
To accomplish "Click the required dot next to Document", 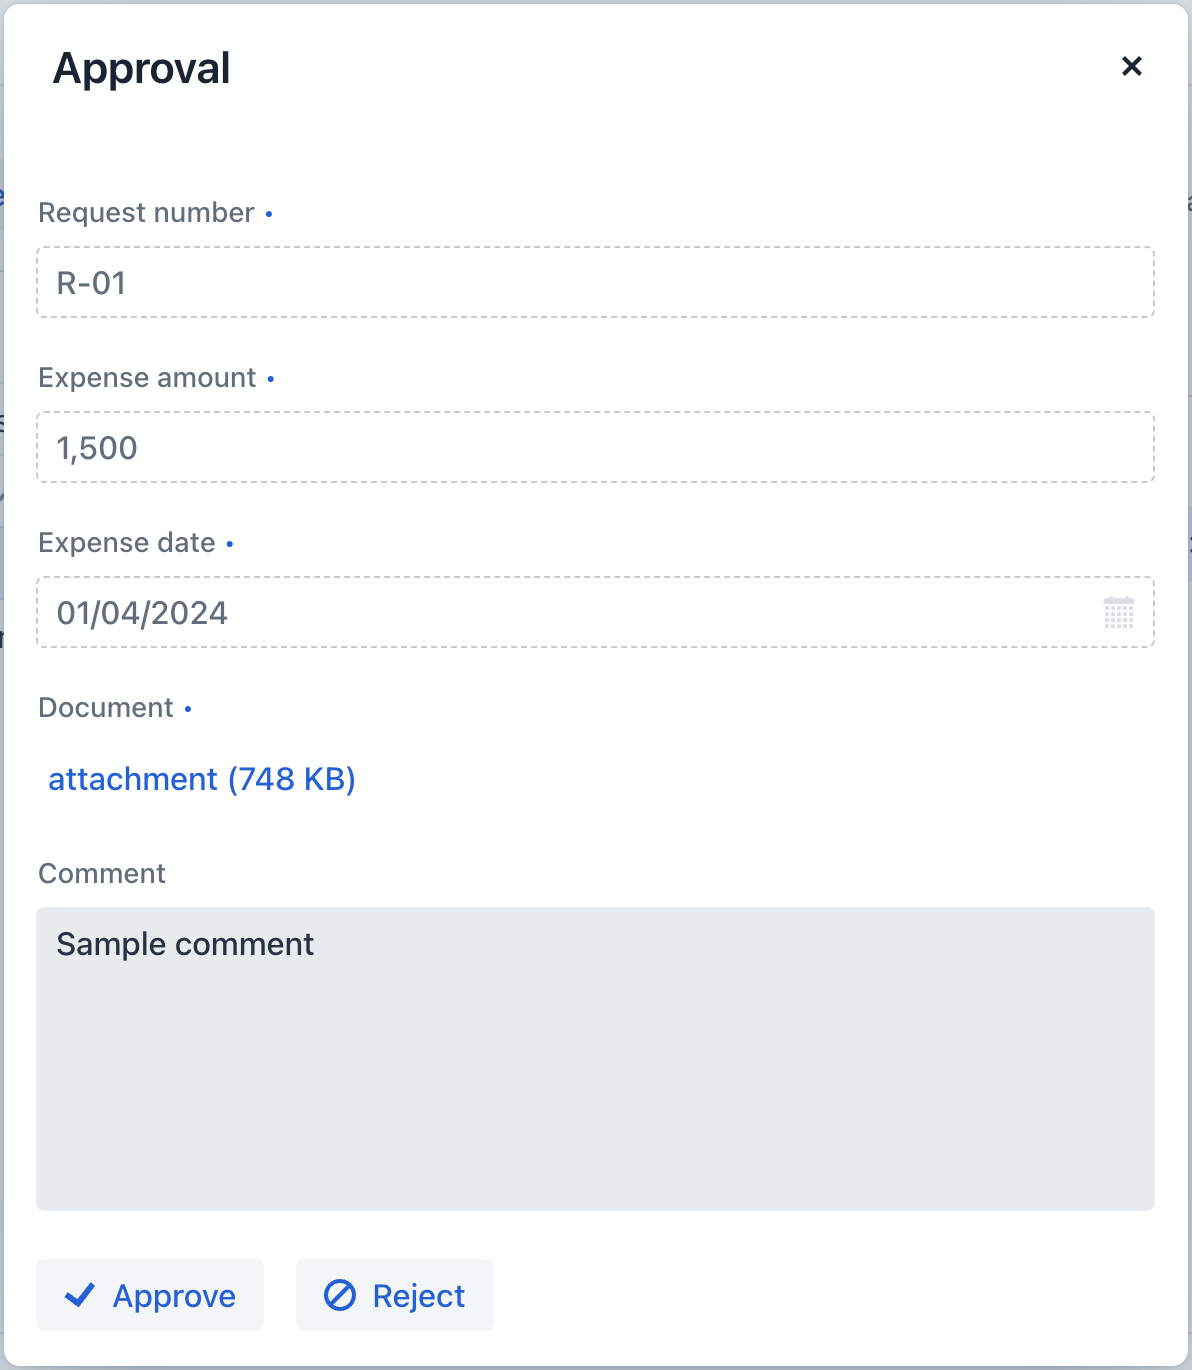I will (188, 709).
